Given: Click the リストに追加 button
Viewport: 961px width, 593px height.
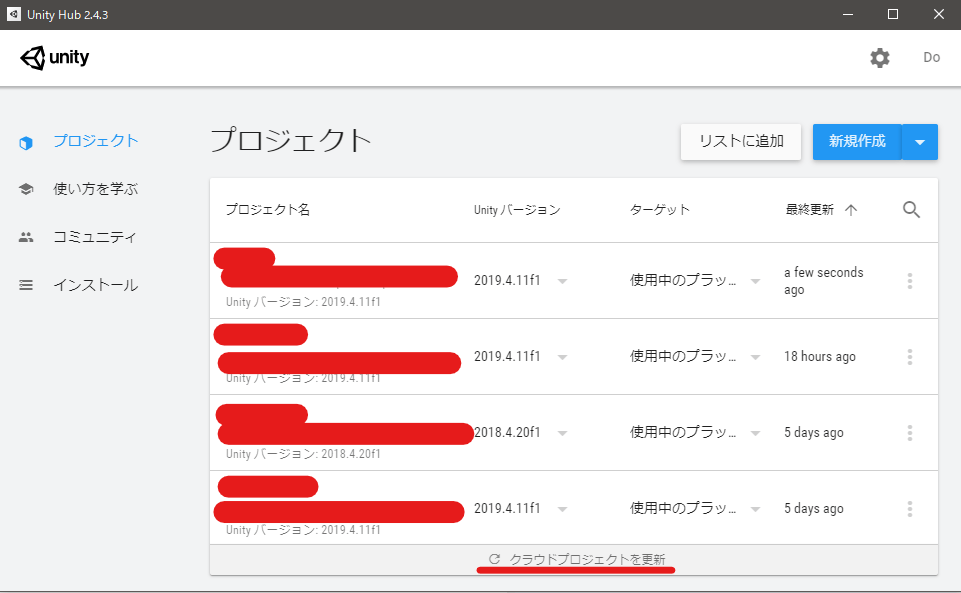Looking at the screenshot, I should point(740,142).
